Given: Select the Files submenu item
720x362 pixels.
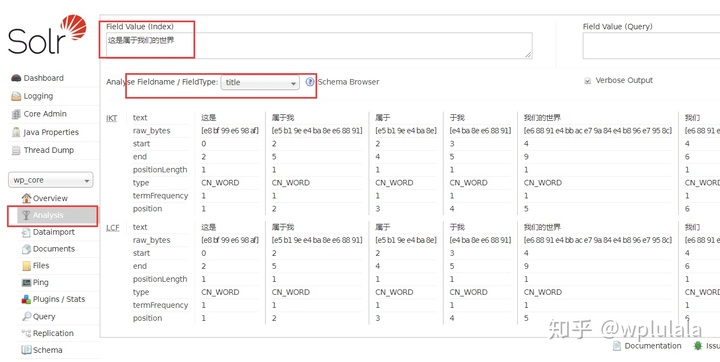Looking at the screenshot, I should point(41,266).
